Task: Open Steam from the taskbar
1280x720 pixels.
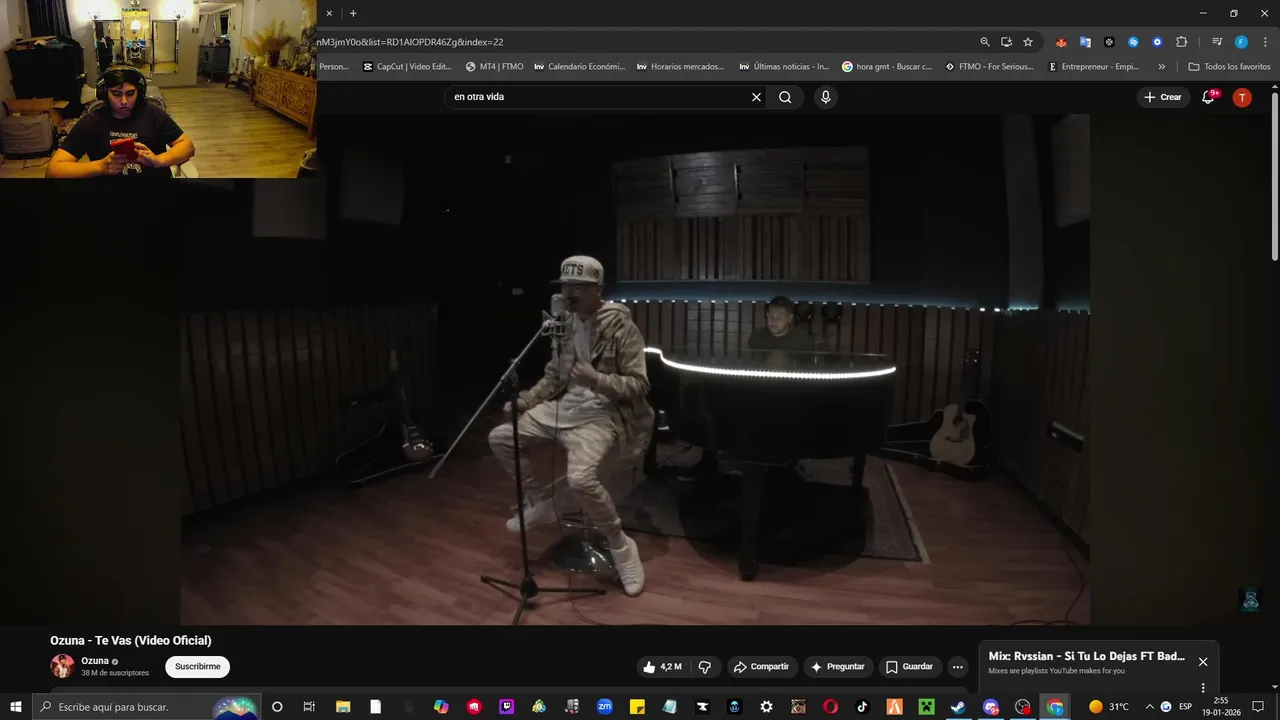Action: coord(958,707)
